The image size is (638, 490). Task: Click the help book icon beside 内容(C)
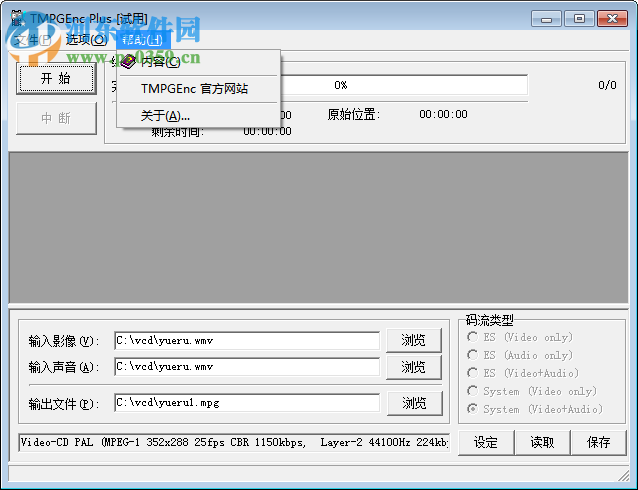[x=129, y=62]
